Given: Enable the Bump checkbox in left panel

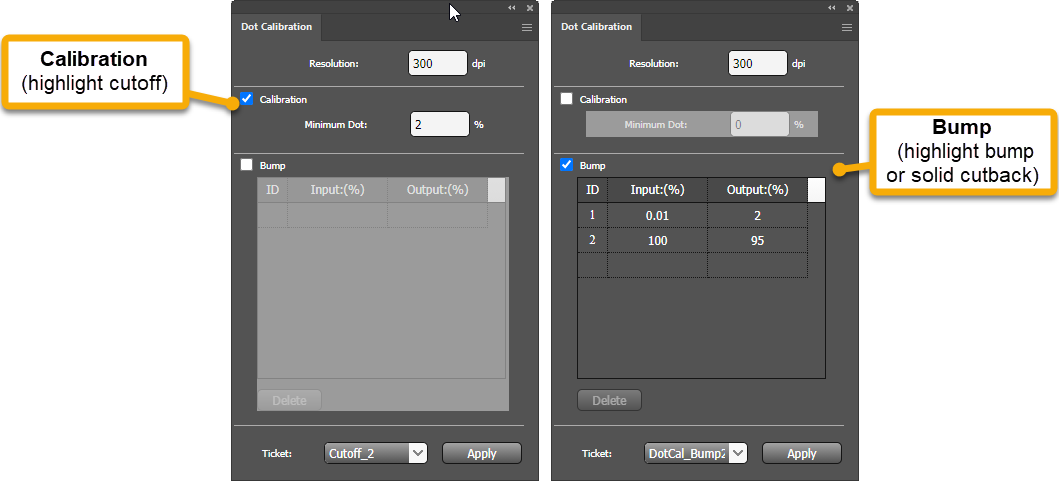Looking at the screenshot, I should (247, 165).
